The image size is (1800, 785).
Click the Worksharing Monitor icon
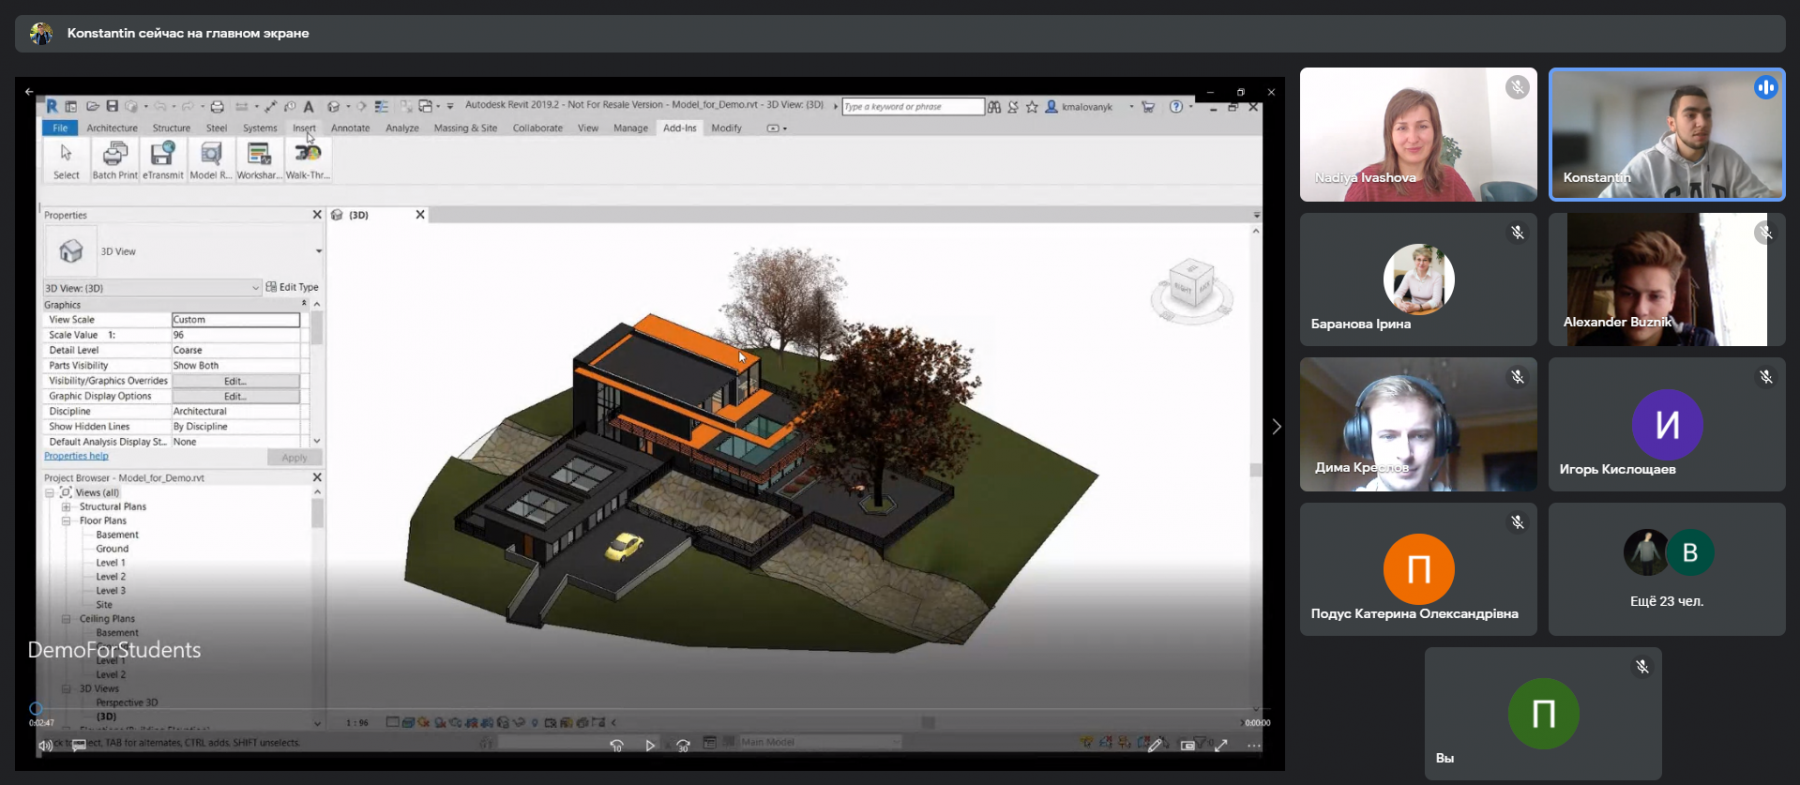[258, 160]
